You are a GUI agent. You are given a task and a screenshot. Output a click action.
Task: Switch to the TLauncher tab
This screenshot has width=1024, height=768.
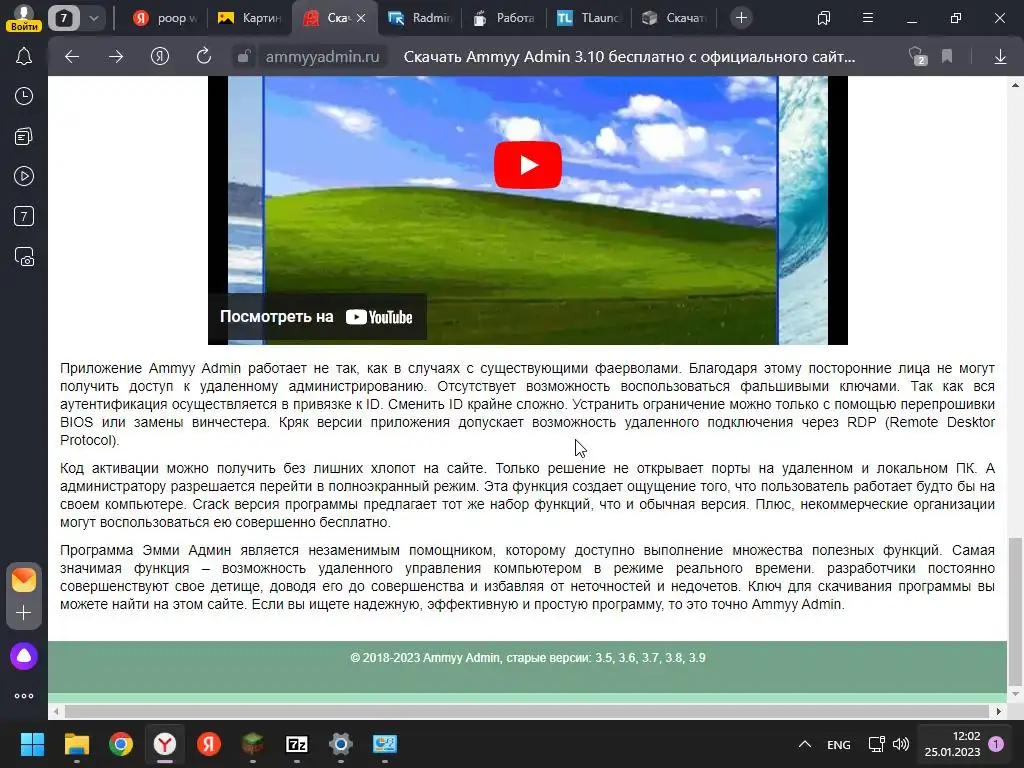point(588,18)
